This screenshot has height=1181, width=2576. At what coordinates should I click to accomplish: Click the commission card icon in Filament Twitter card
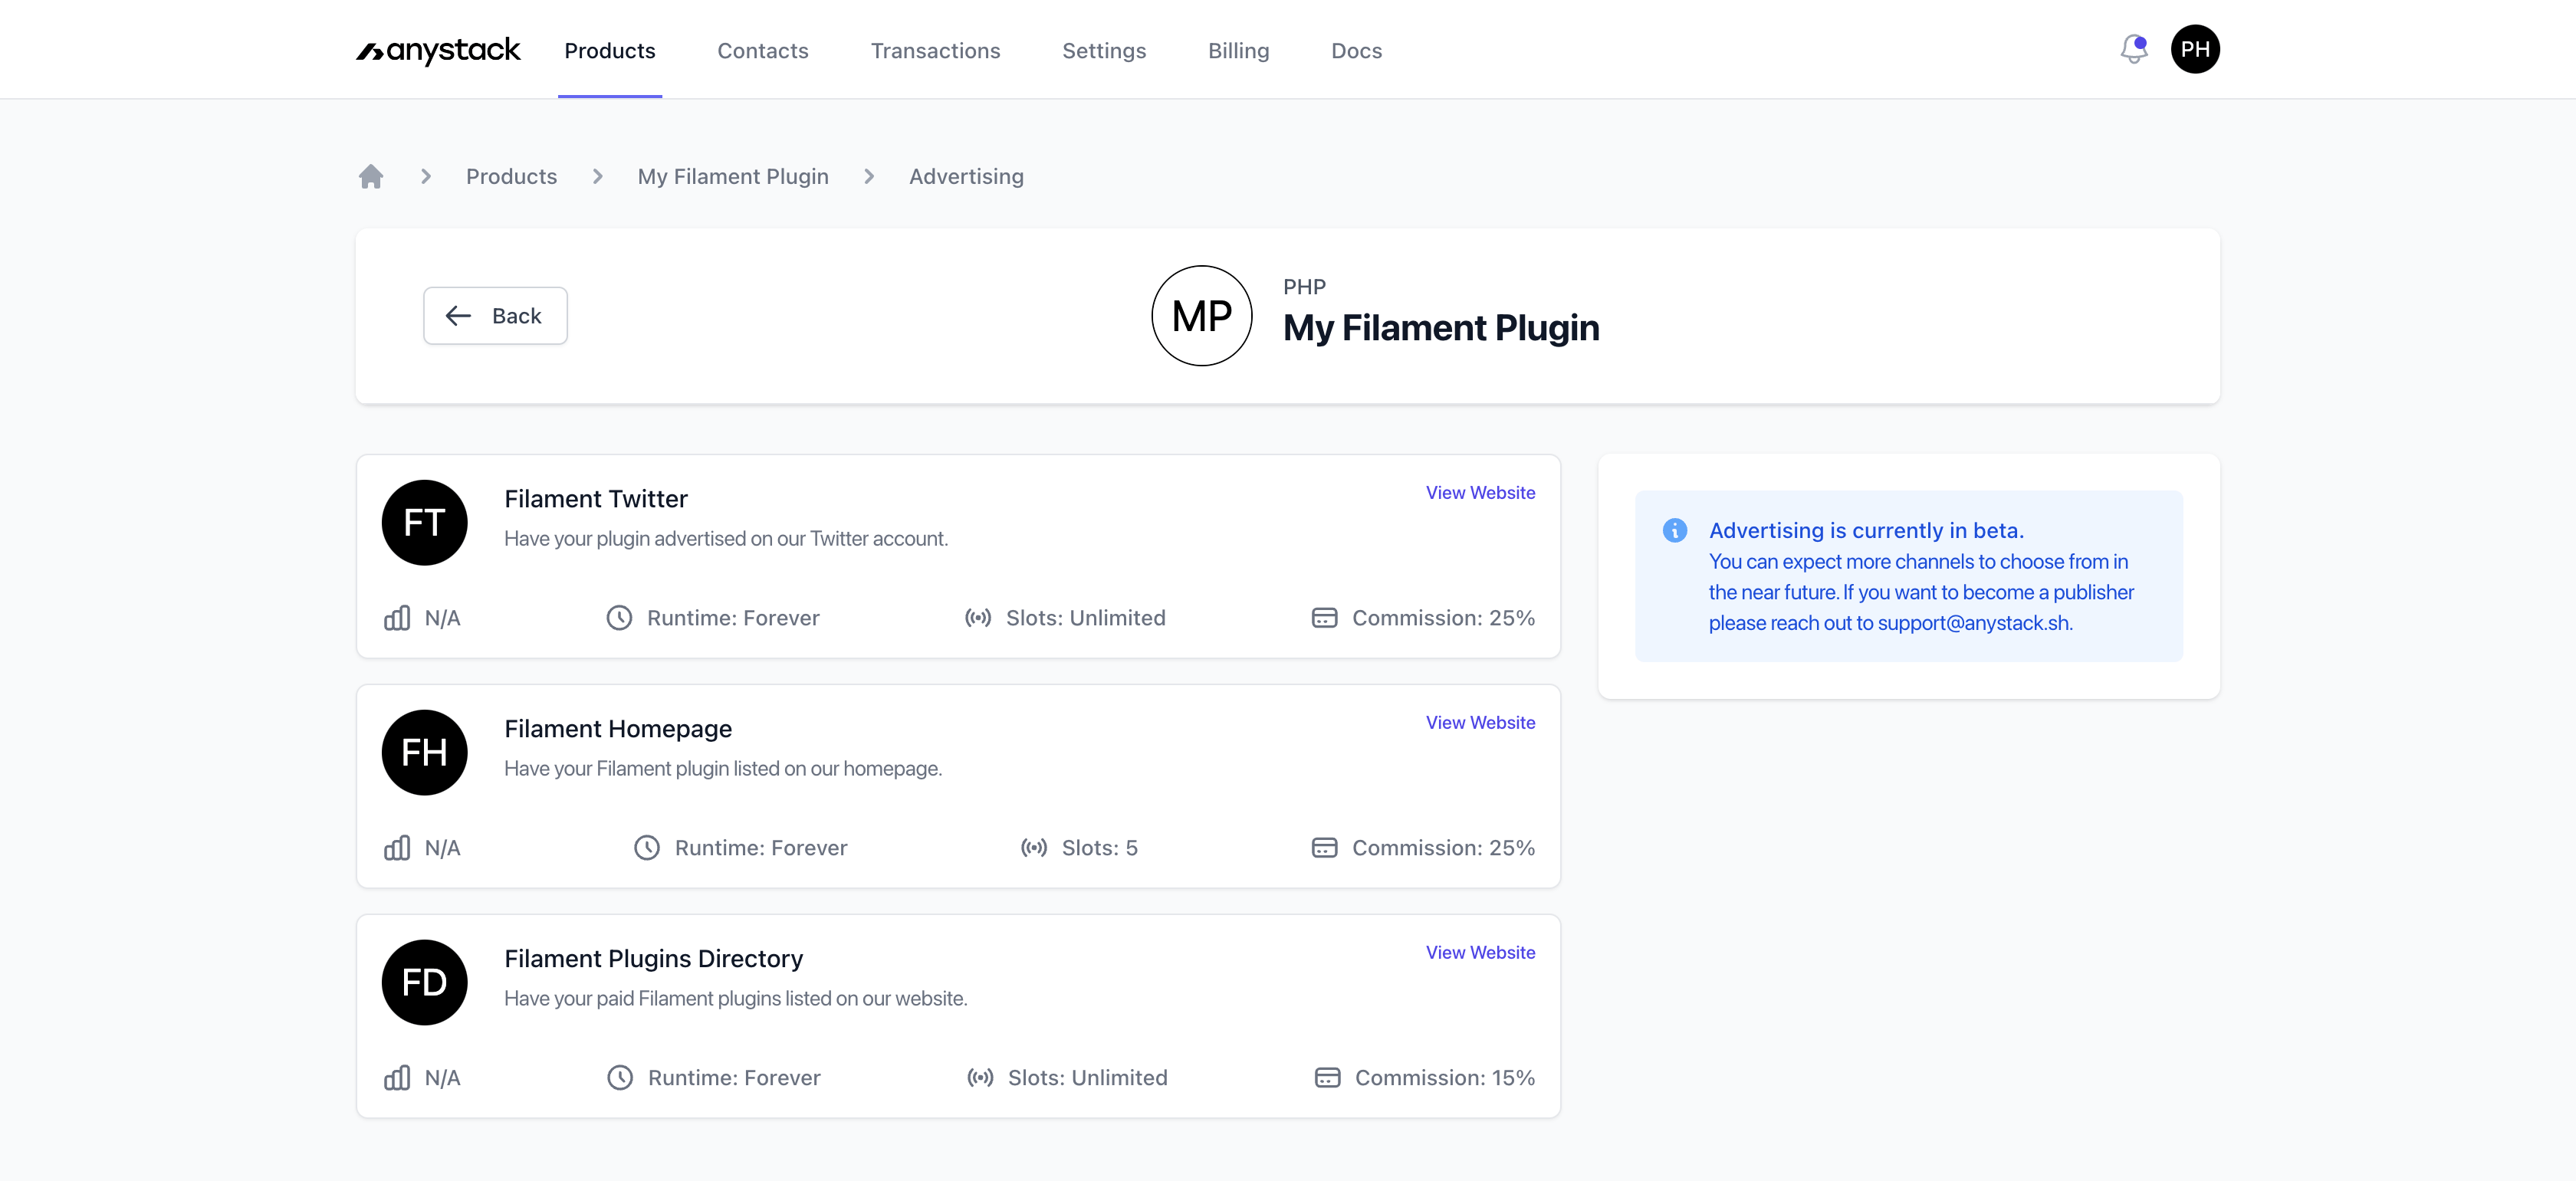(1324, 618)
